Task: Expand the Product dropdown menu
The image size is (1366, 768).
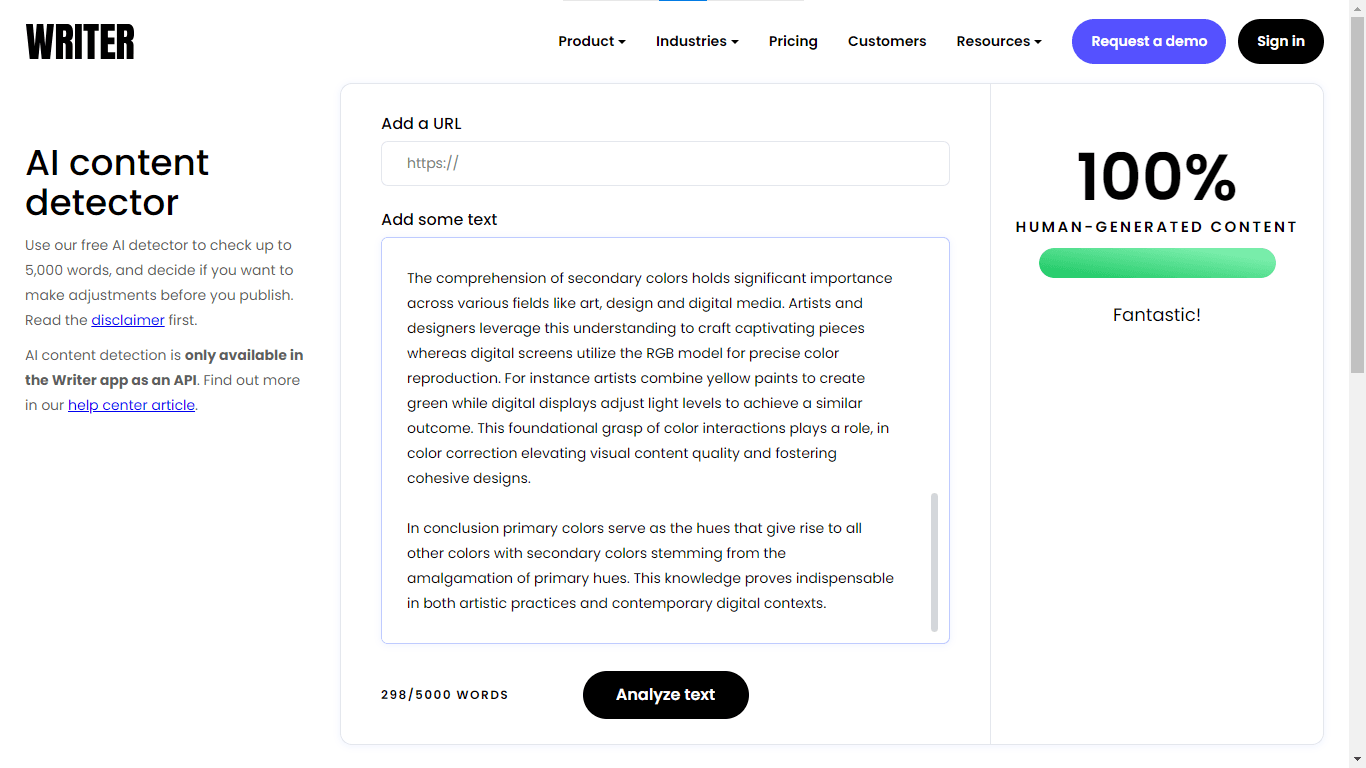Action: 591,41
